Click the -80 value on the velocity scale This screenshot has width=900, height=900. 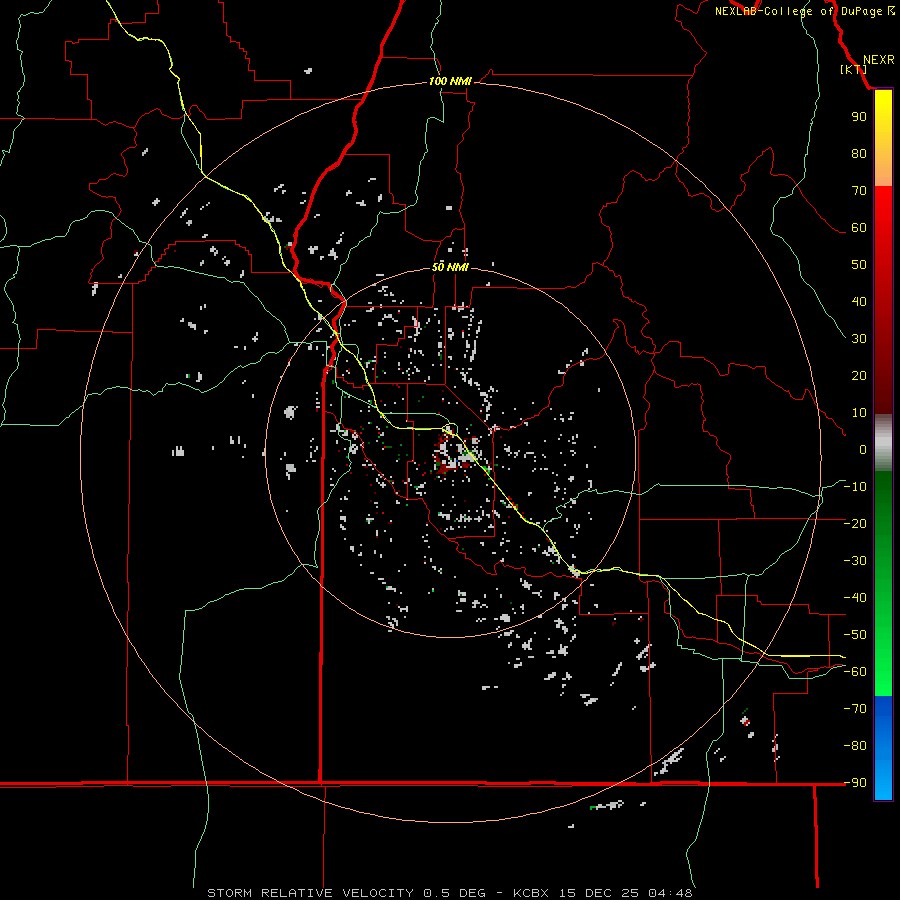pos(855,746)
